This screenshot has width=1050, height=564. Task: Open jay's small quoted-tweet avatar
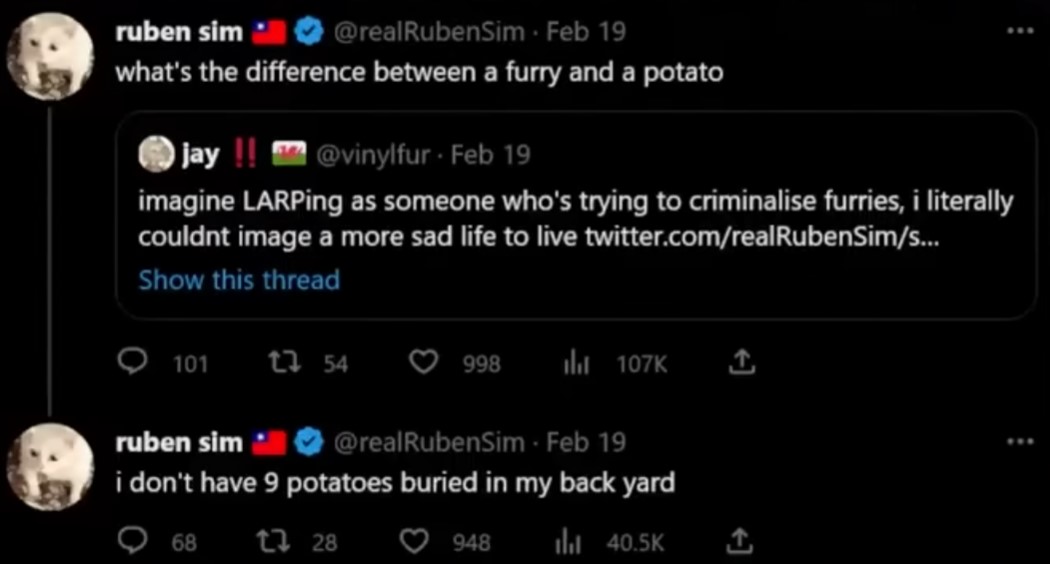[x=156, y=154]
